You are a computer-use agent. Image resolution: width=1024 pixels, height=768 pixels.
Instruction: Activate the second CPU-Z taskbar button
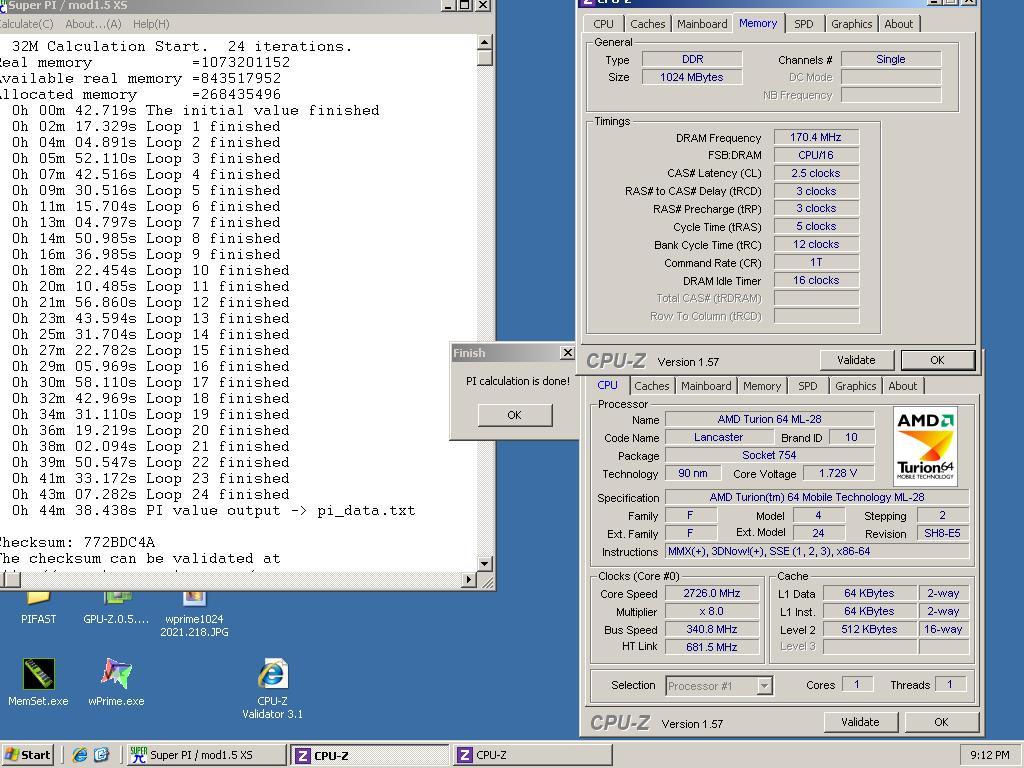coord(533,755)
